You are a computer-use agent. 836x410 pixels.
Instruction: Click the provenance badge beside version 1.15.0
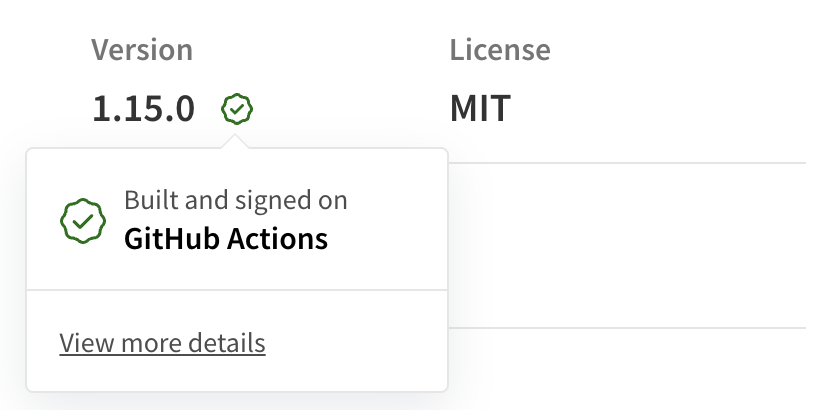(237, 108)
